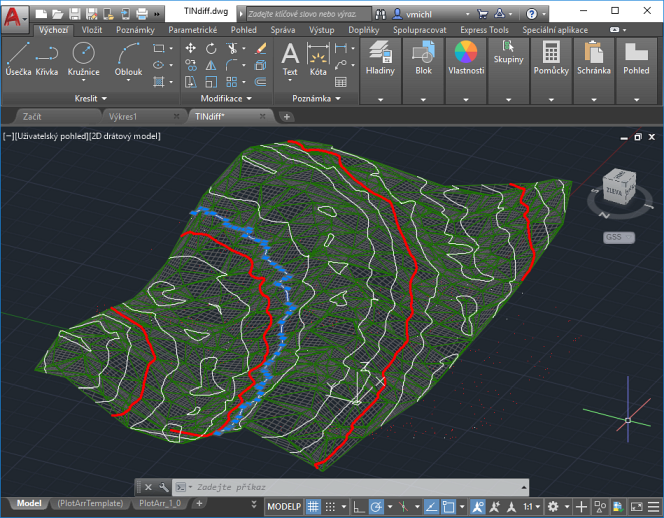Toggle the grid display in status bar
Screen dimensions: 664x518
313,506
